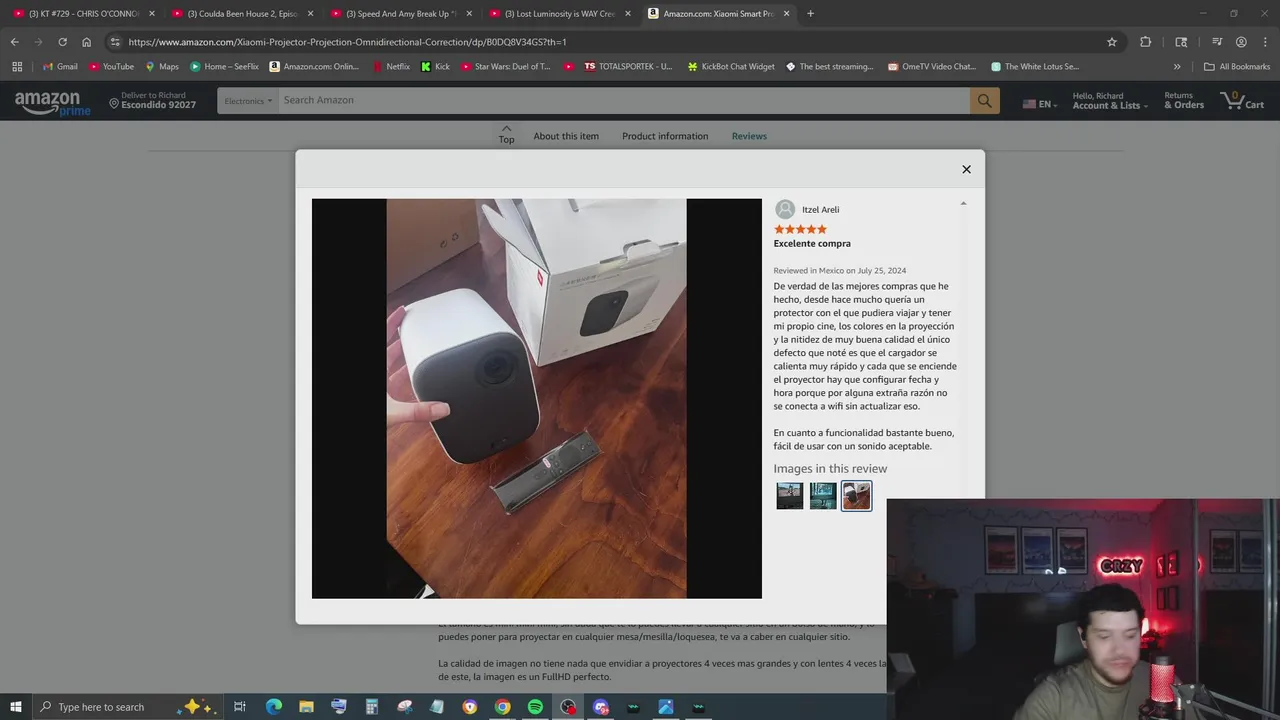Jump to the Top of the page

[506, 135]
